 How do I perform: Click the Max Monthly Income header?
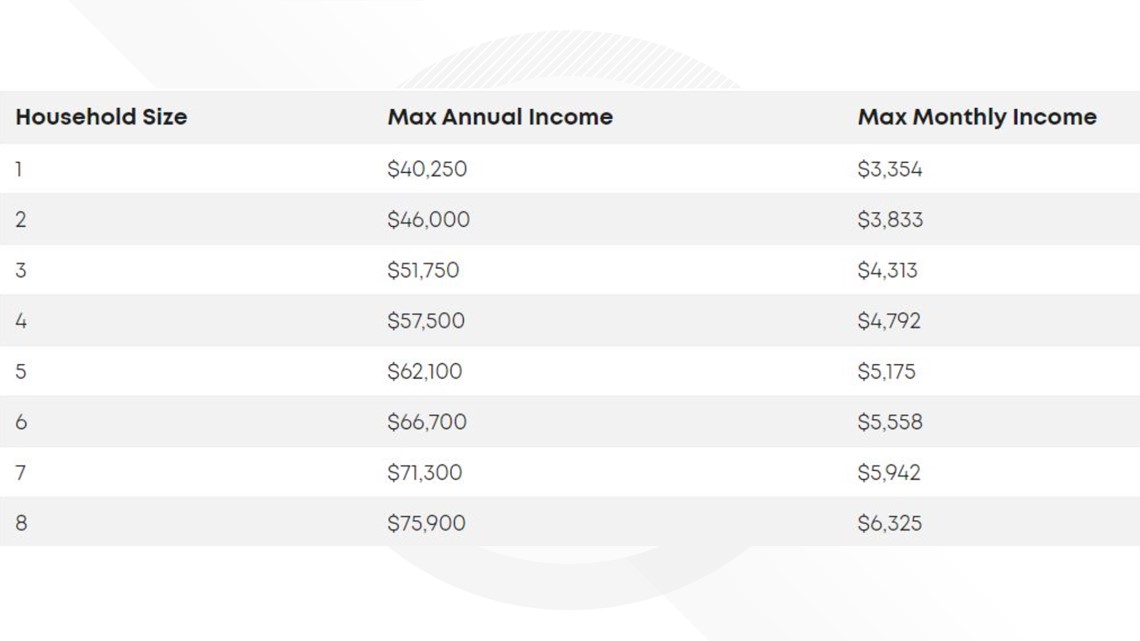tap(977, 117)
